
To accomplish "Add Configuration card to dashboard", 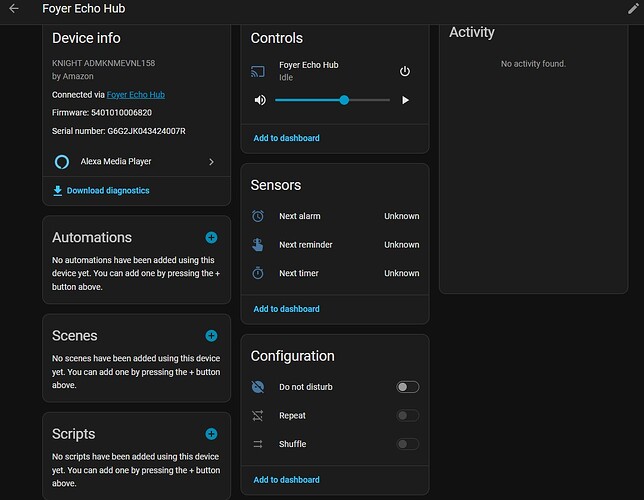I will [x=286, y=480].
